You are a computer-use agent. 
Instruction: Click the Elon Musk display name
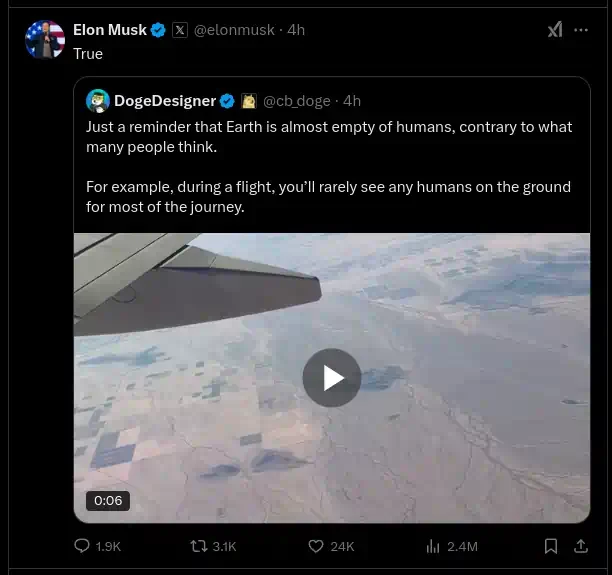pos(109,30)
